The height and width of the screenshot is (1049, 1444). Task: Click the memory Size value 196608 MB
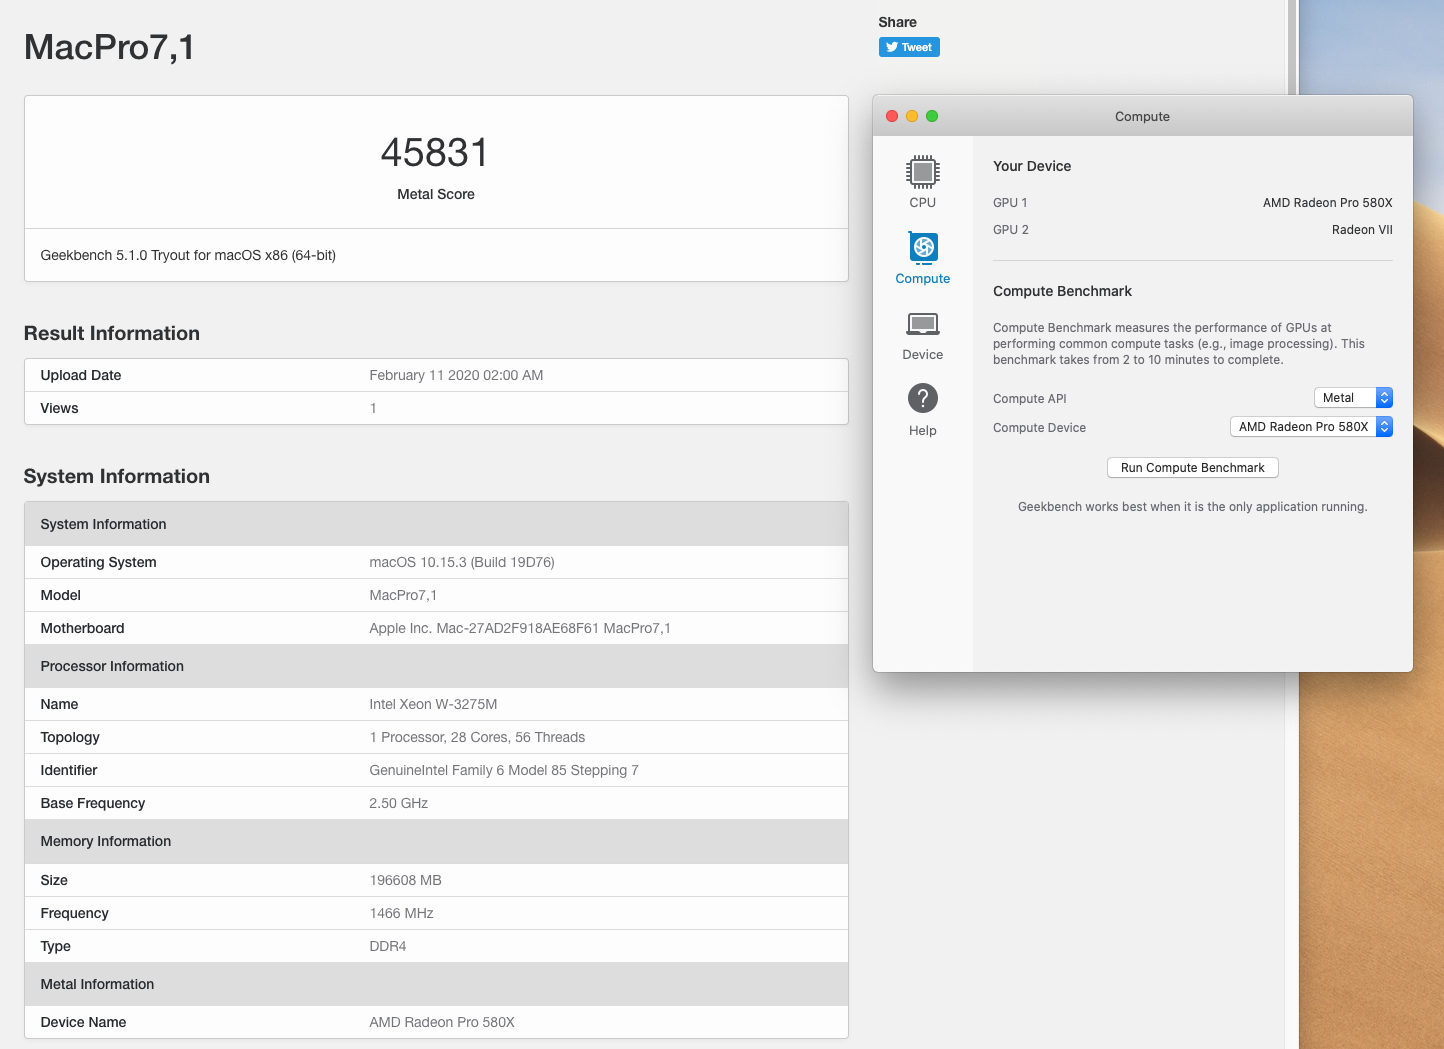405,880
